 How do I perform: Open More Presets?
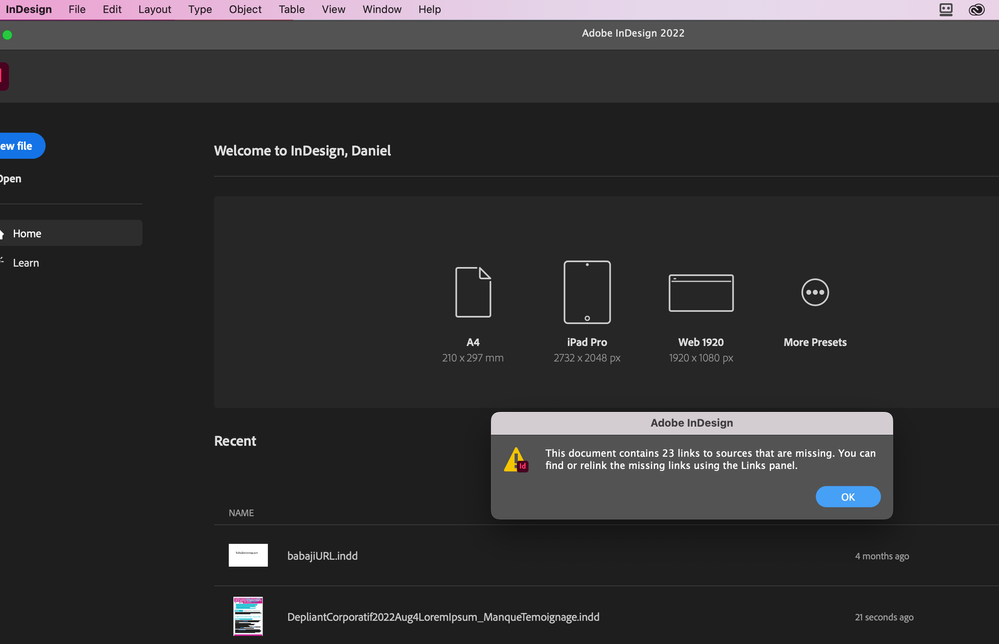tap(814, 292)
